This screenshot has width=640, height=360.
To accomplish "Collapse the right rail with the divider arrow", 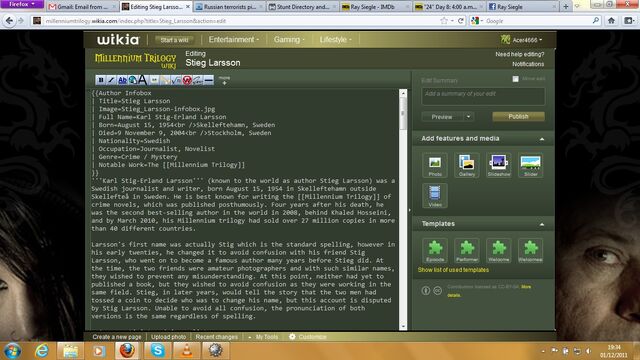I will 409,211.
